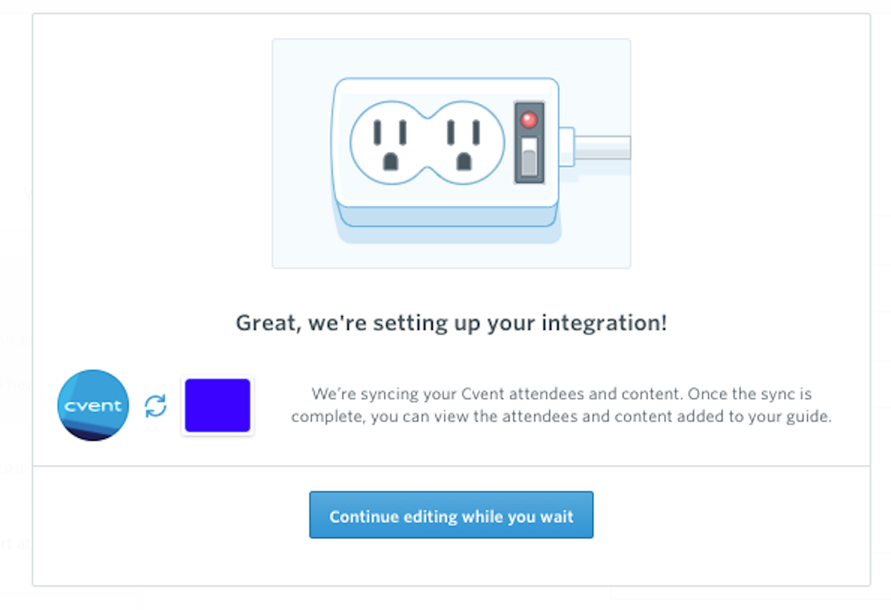The width and height of the screenshot is (891, 610).
Task: Select the solid blue guide square
Action: [x=218, y=405]
